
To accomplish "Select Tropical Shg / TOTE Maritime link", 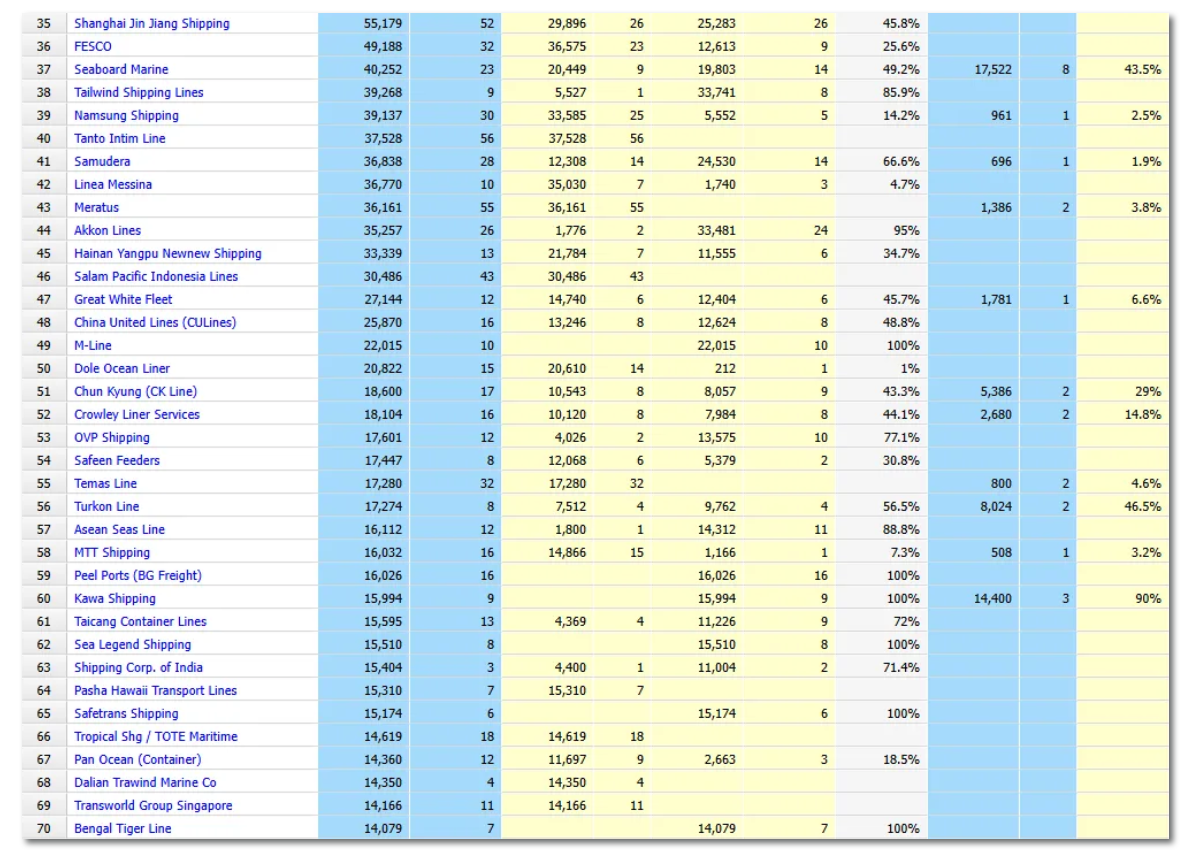I will [x=155, y=736].
